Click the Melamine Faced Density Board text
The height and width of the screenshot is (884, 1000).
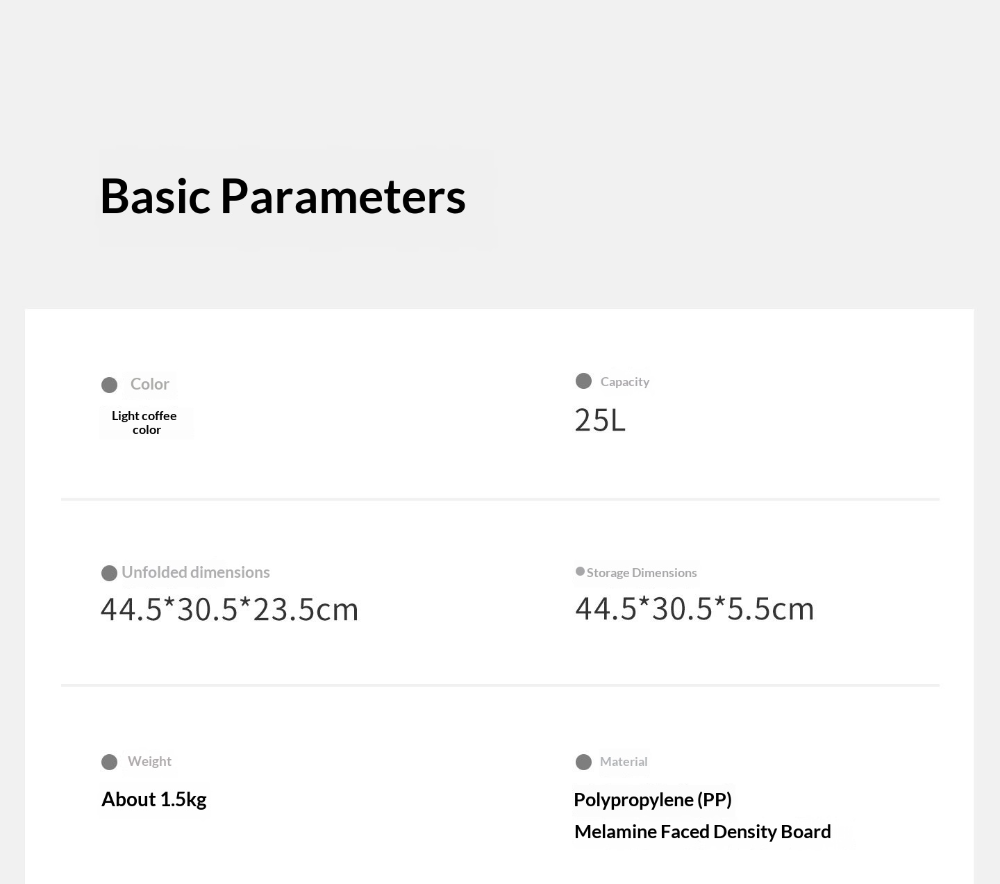(x=703, y=831)
